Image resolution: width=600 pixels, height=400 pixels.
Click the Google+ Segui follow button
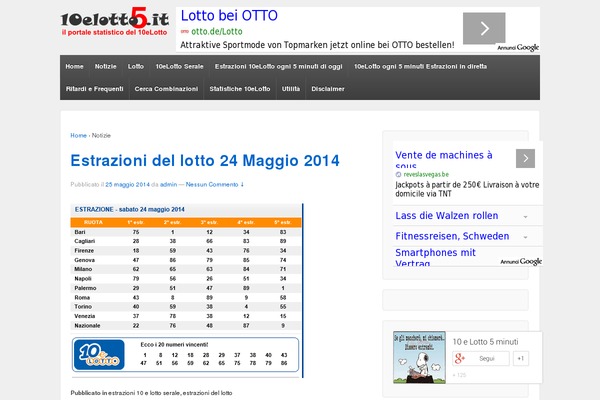tap(481, 358)
